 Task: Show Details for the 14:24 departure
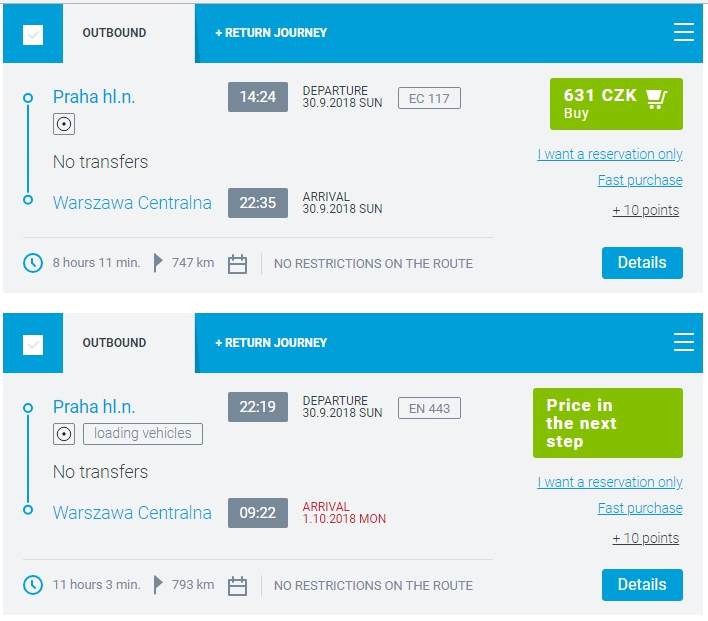click(642, 263)
